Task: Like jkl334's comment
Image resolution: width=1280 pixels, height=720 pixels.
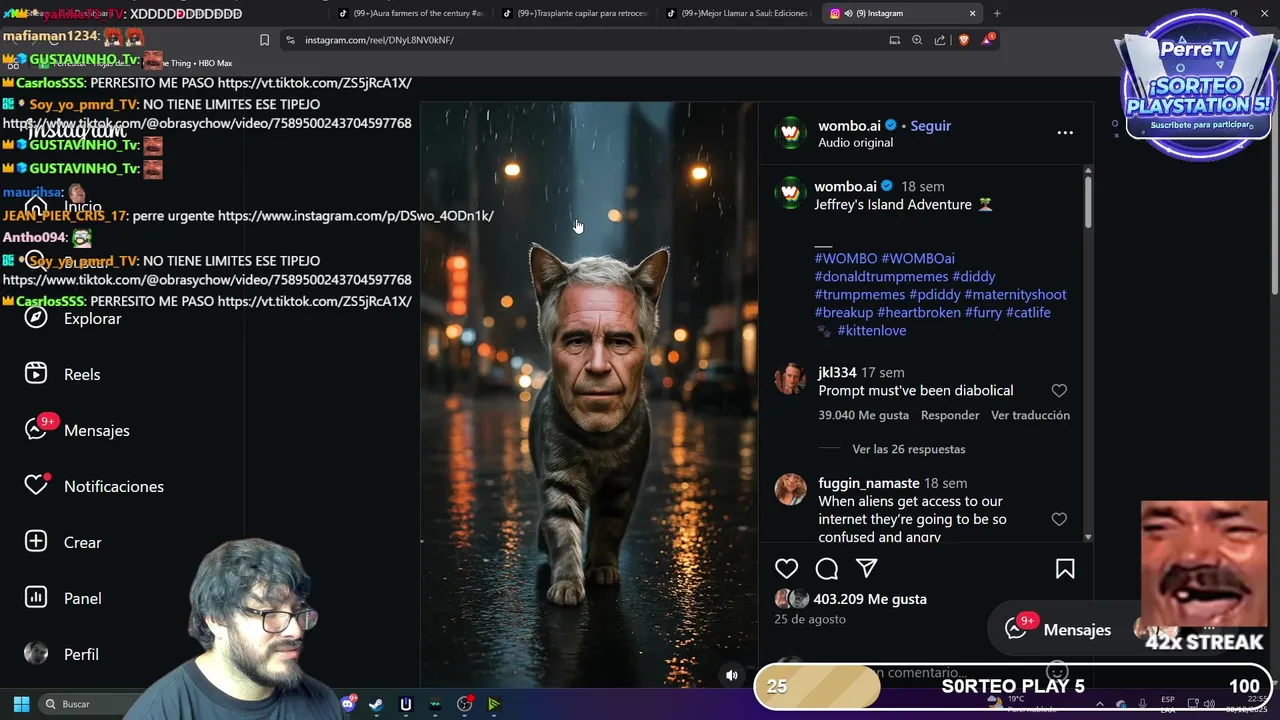Action: [1059, 391]
